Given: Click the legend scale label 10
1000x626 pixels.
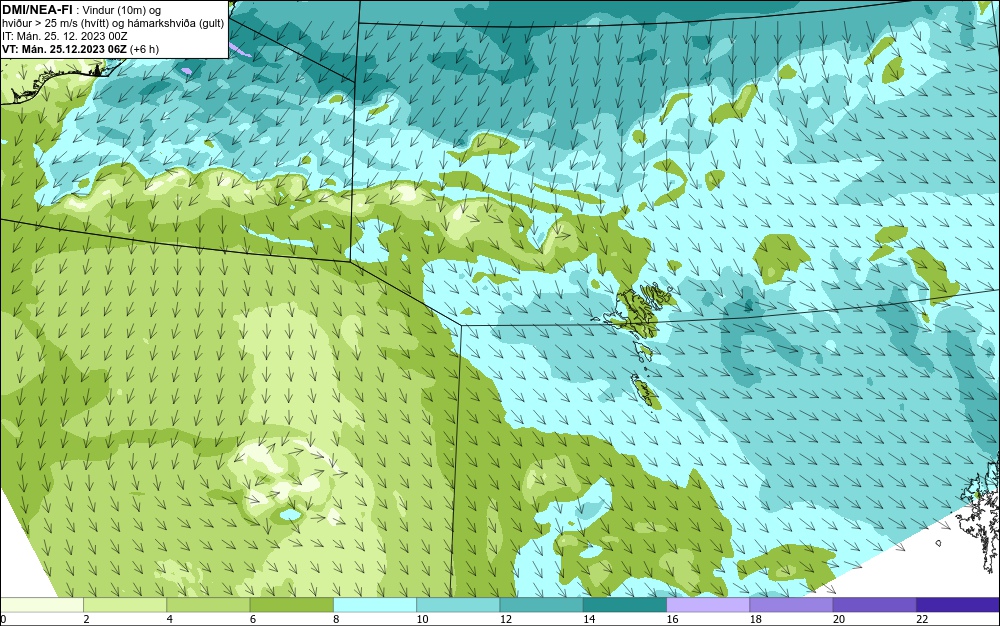Looking at the screenshot, I should 422,619.
